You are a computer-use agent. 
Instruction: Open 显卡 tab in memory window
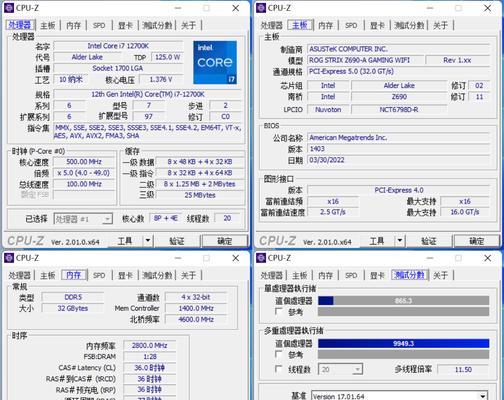pyautogui.click(x=125, y=275)
